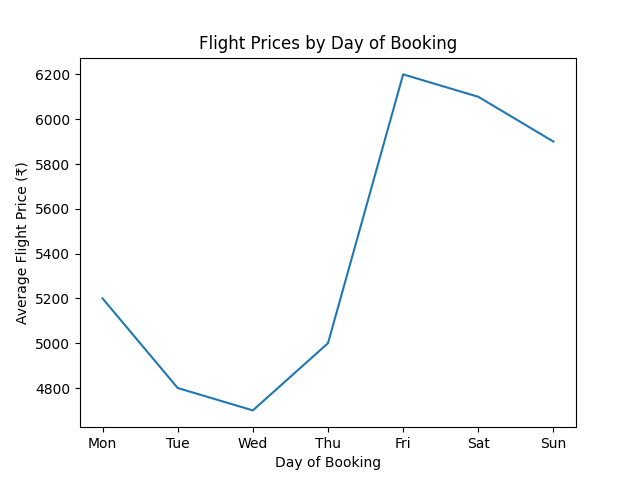
Task: Select the 'Fri' x-axis tick label
Action: pyautogui.click(x=403, y=443)
